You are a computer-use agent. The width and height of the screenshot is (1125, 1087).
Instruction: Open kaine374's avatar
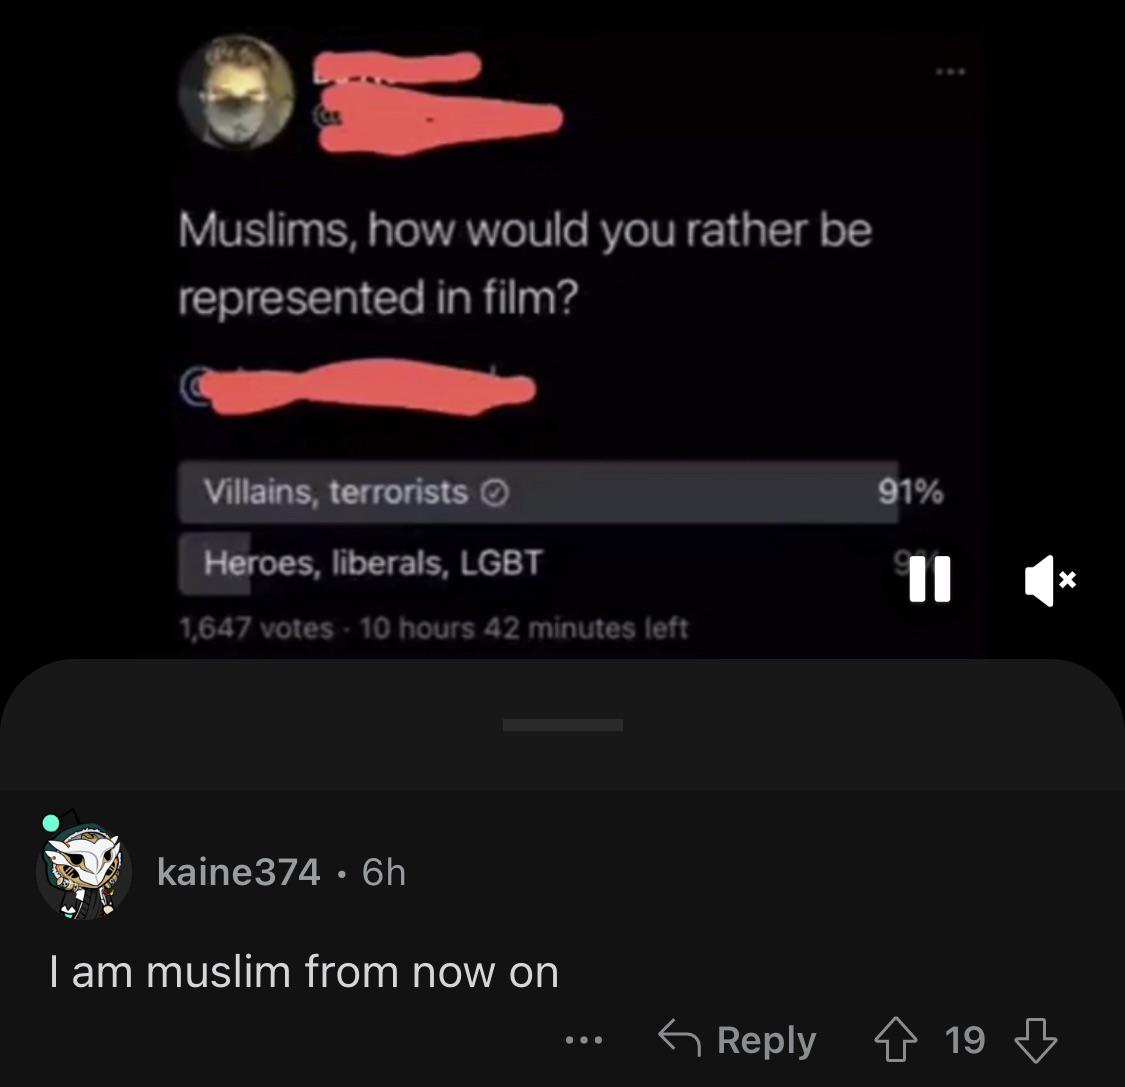pyautogui.click(x=84, y=871)
